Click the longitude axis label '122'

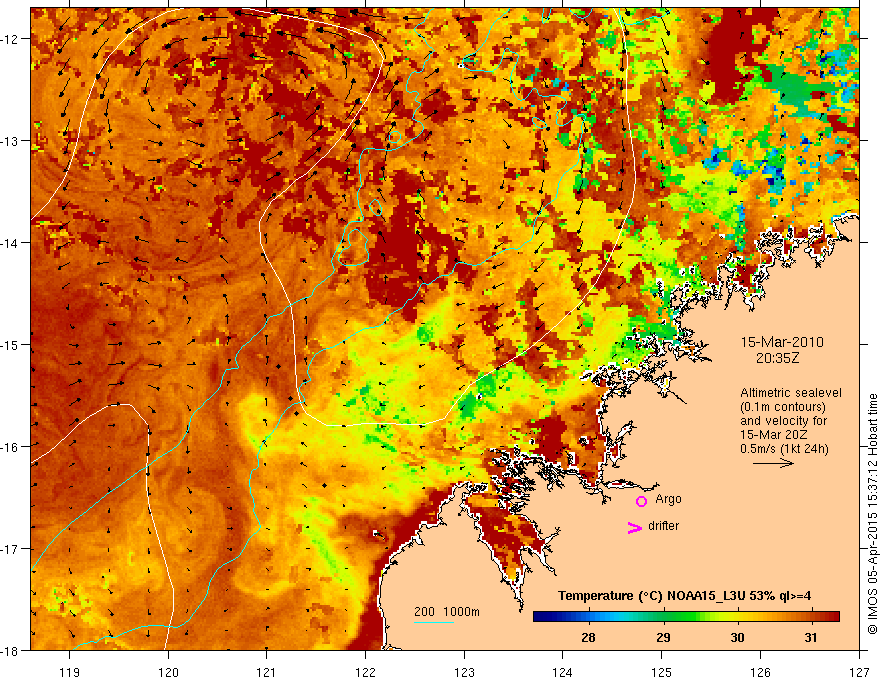click(x=365, y=672)
